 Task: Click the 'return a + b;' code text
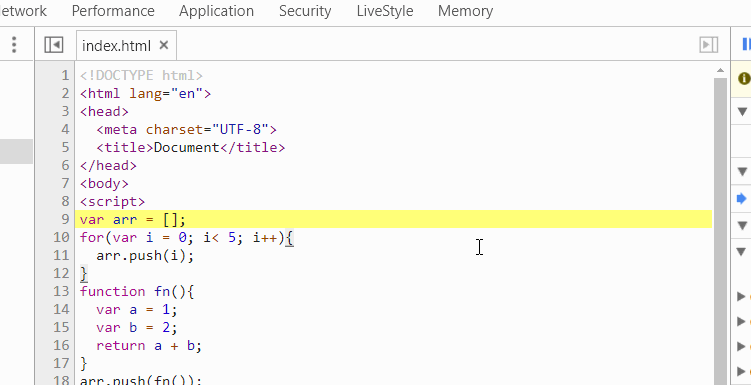pyautogui.click(x=149, y=346)
